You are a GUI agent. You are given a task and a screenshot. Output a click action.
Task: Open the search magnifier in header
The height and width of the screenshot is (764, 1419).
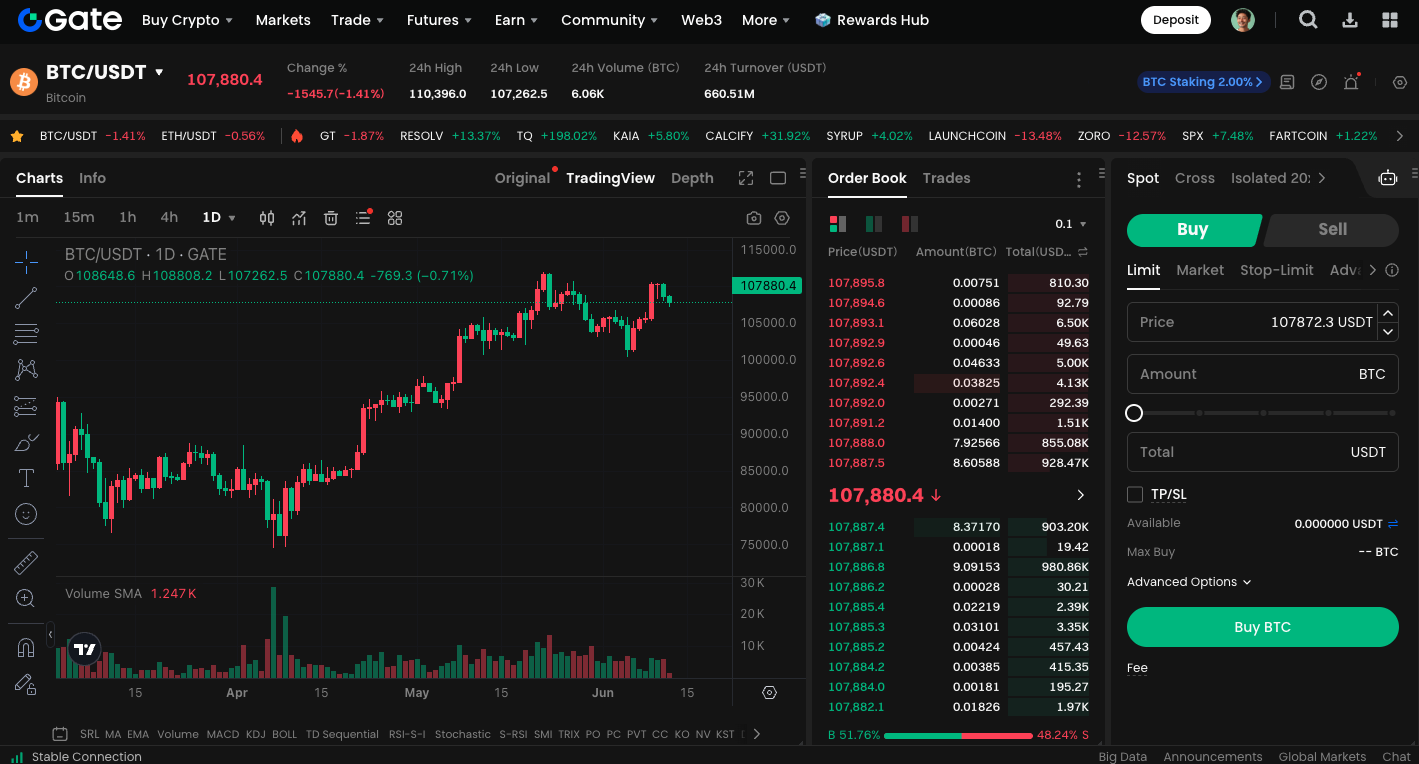point(1308,20)
